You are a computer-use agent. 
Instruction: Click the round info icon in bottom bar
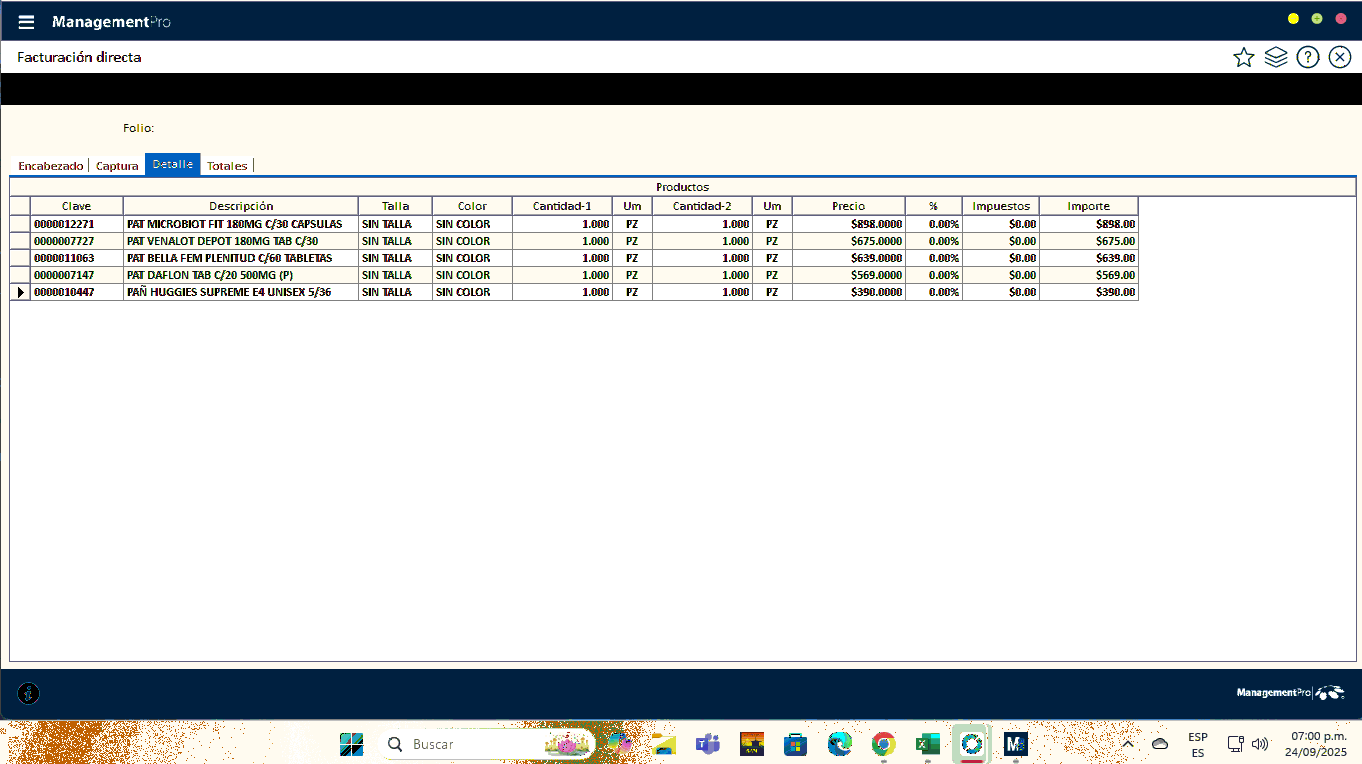(29, 693)
